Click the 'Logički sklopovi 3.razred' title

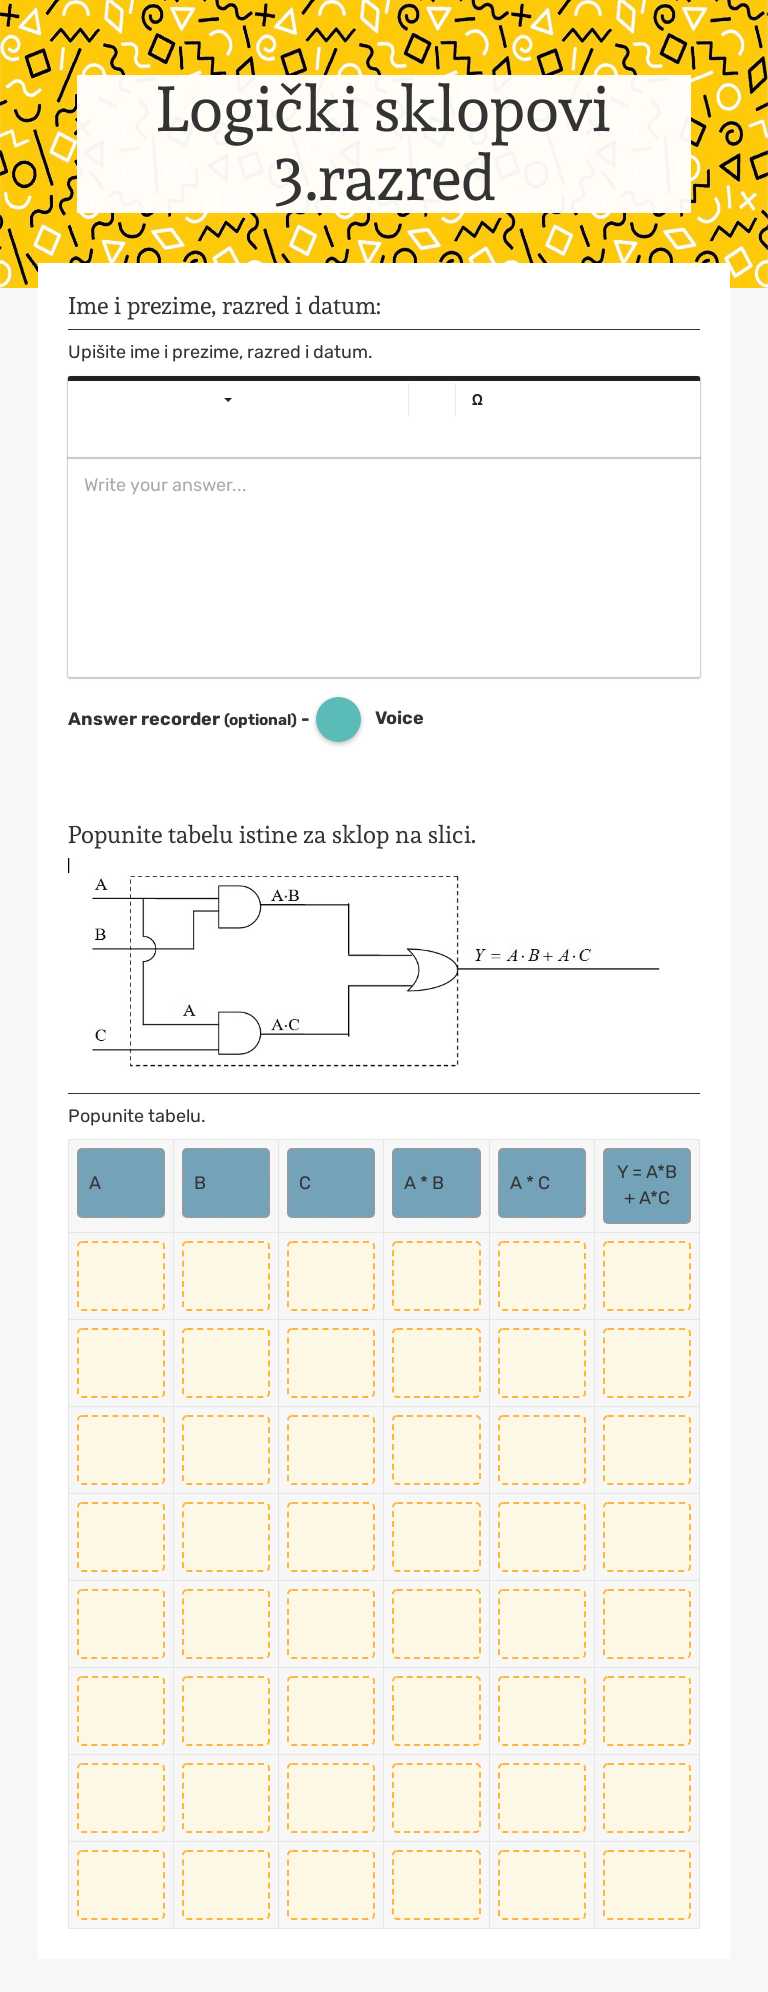coord(384,142)
